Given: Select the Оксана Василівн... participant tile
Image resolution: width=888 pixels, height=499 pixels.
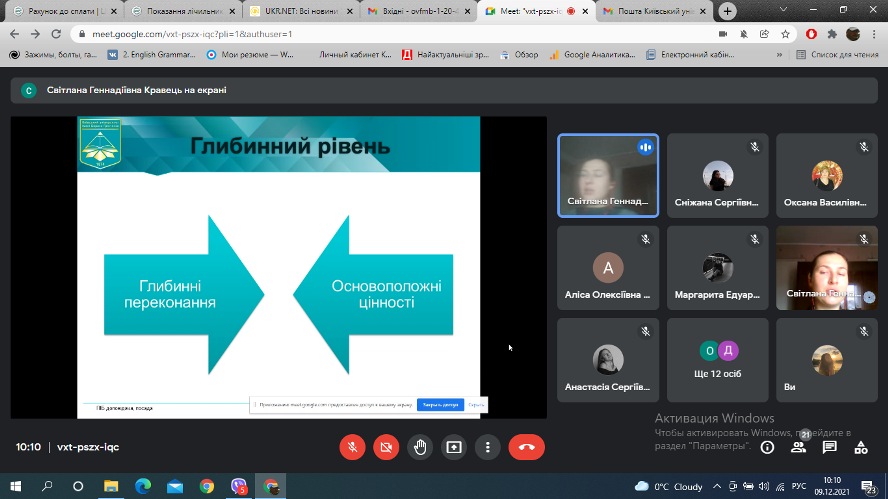Looking at the screenshot, I should coord(827,176).
